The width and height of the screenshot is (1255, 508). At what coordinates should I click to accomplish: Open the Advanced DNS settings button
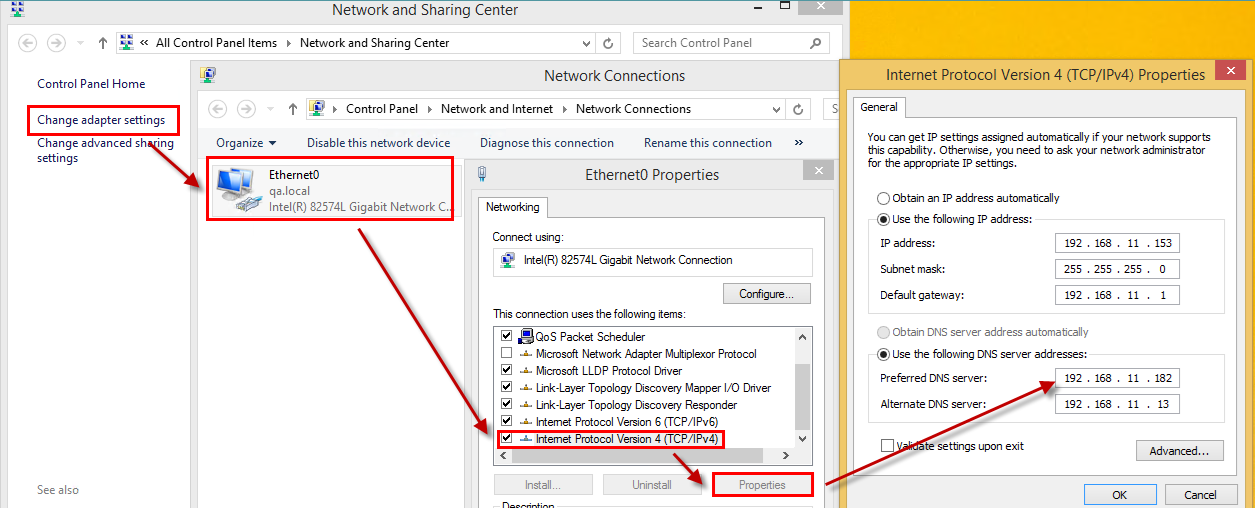[x=1179, y=451]
